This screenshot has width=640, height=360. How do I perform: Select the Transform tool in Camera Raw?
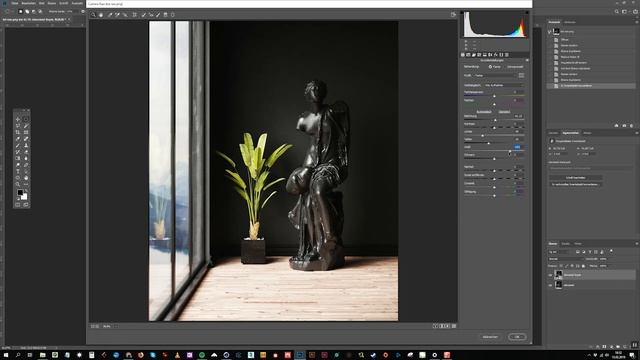135,15
